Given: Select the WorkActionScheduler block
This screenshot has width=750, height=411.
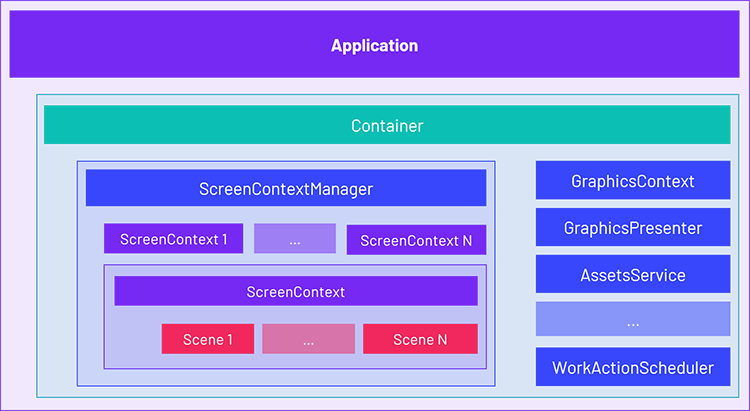Looking at the screenshot, I should (x=633, y=368).
